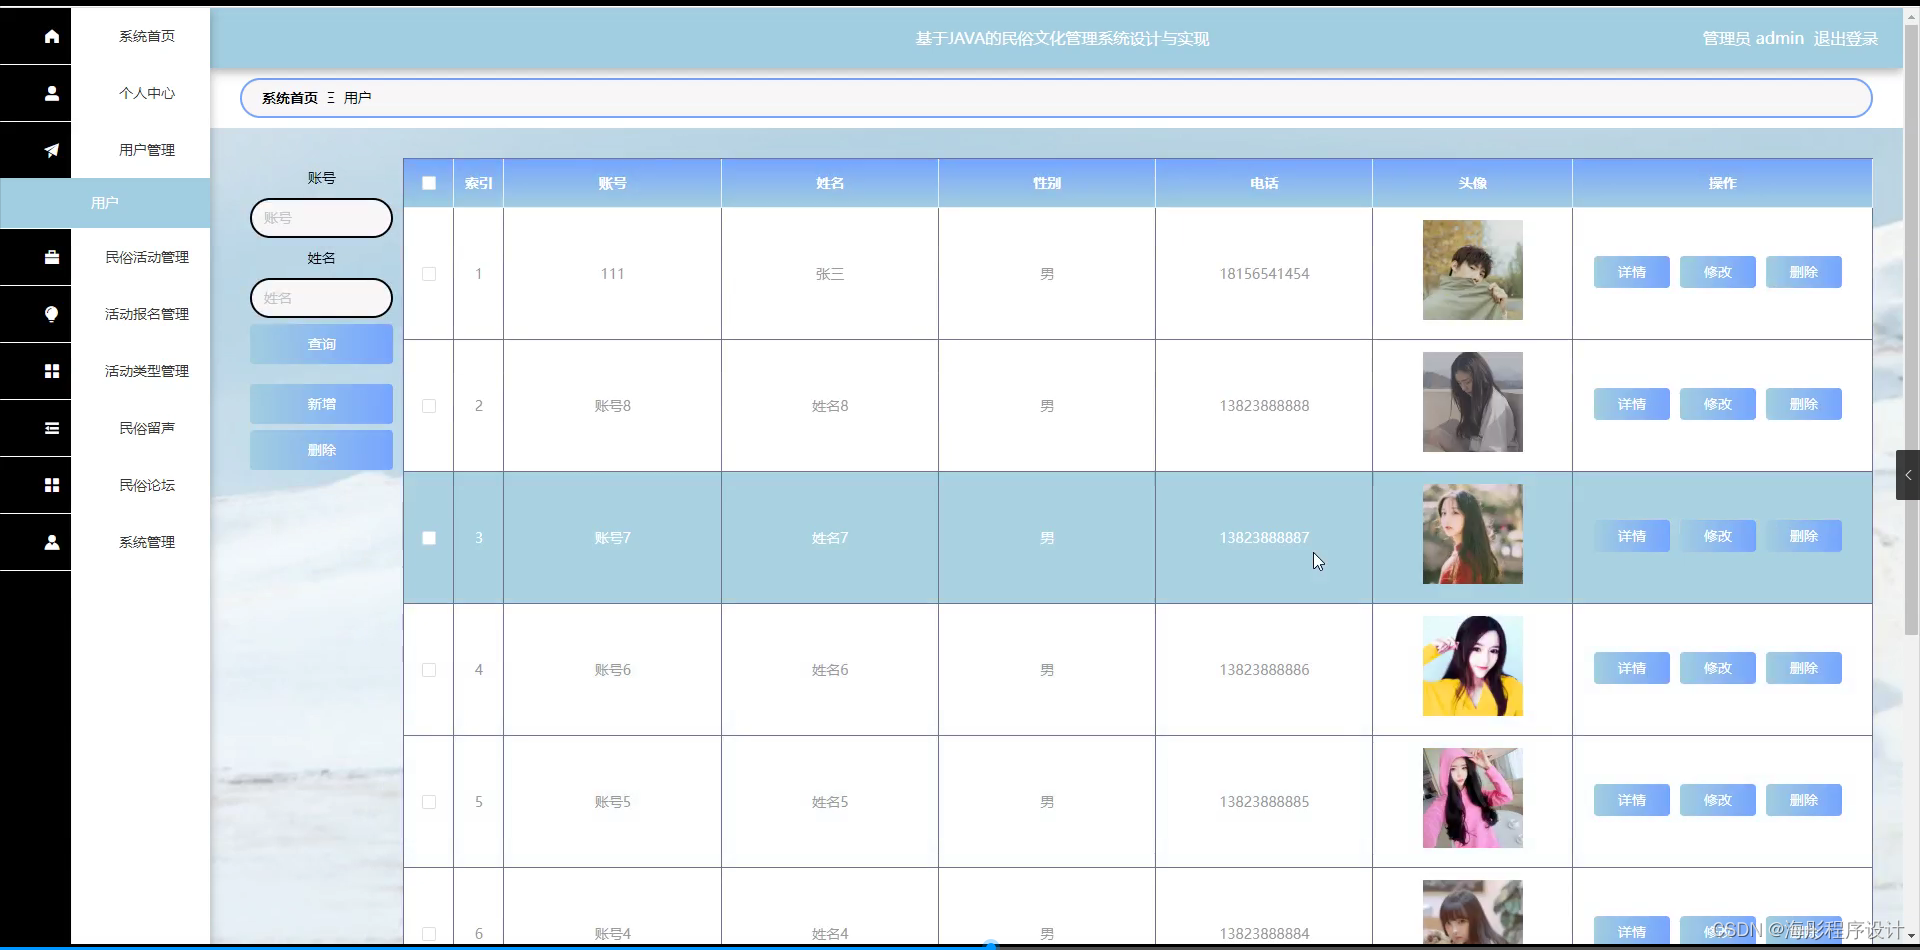Open 民俗活动管理 menu

[147, 257]
